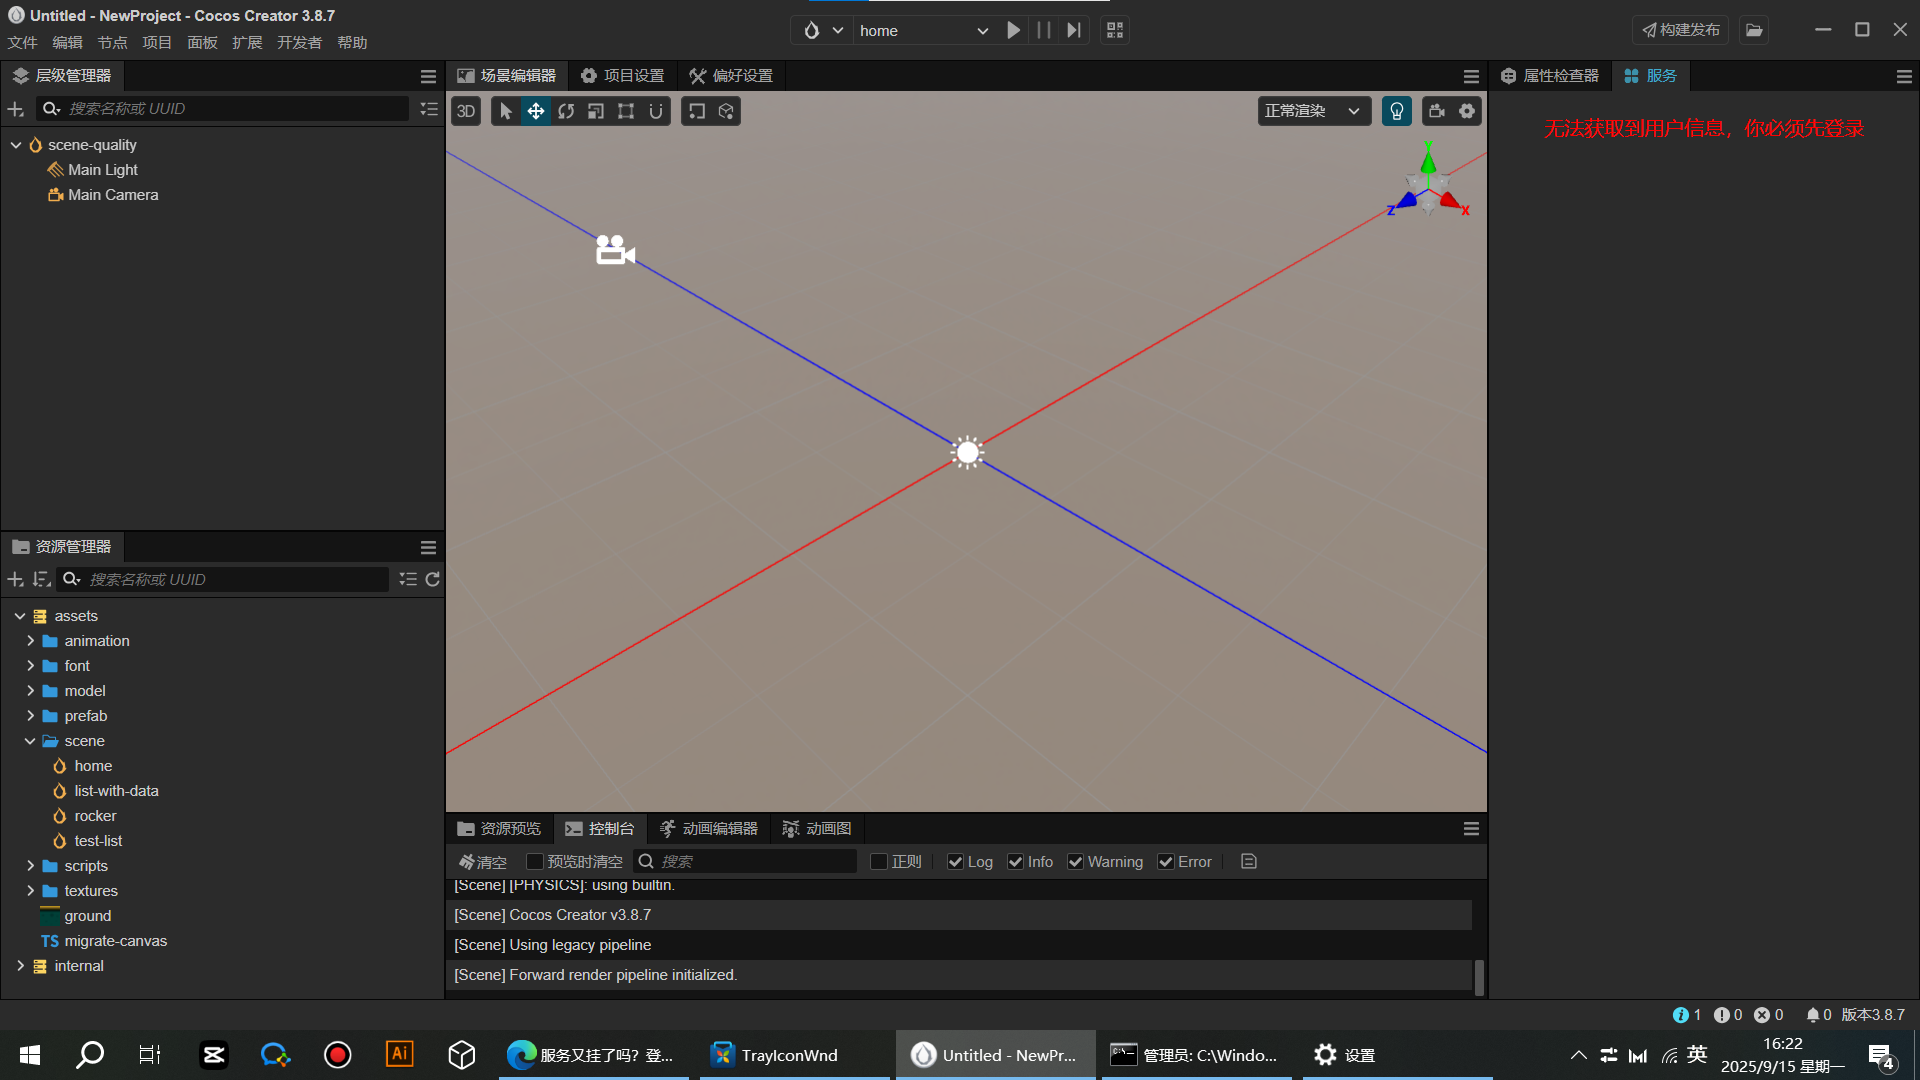Screen dimensions: 1920x1080
Task: Expand the textures folder
Action: tap(30, 891)
